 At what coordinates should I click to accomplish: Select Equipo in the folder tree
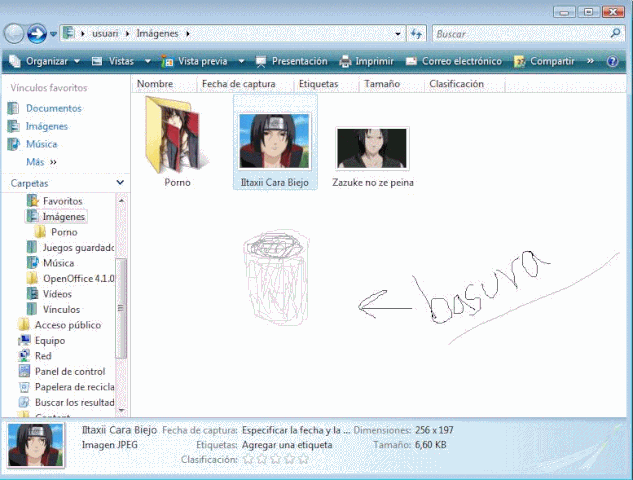click(x=42, y=340)
